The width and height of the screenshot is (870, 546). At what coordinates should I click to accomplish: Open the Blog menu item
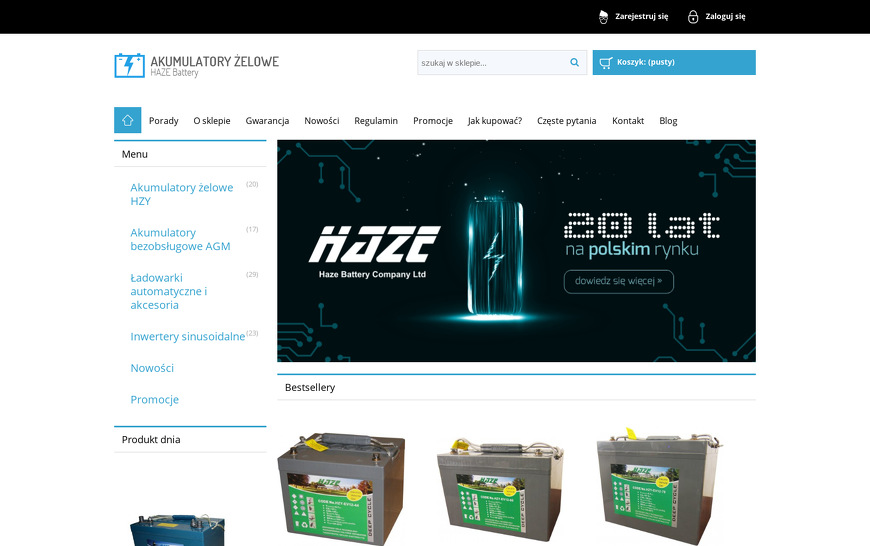click(x=668, y=120)
